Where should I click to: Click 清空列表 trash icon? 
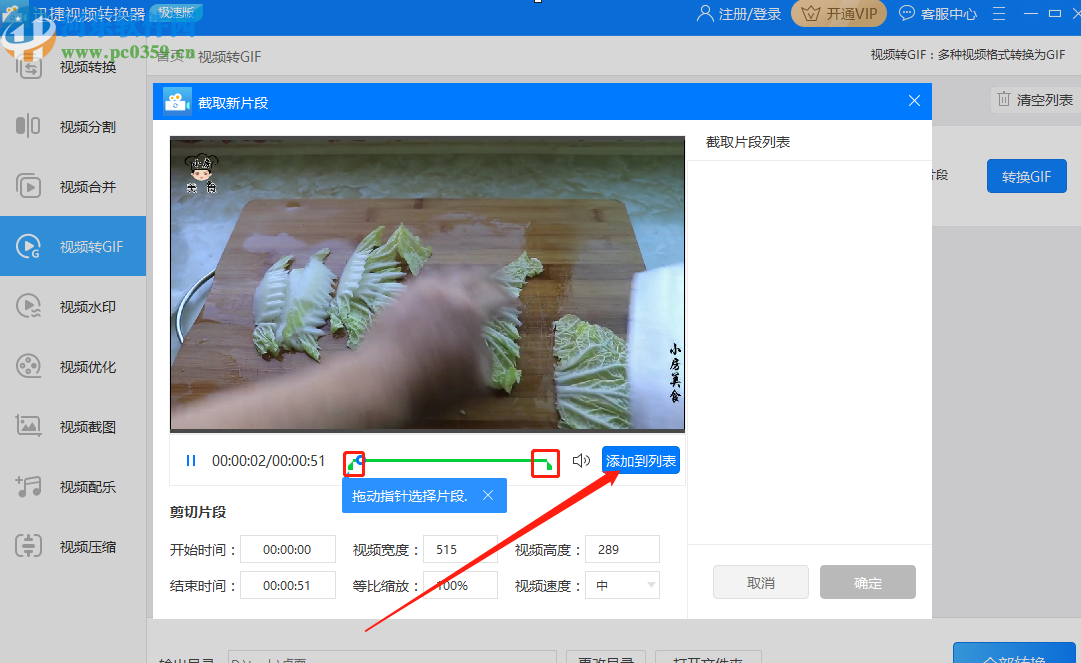coord(1003,99)
